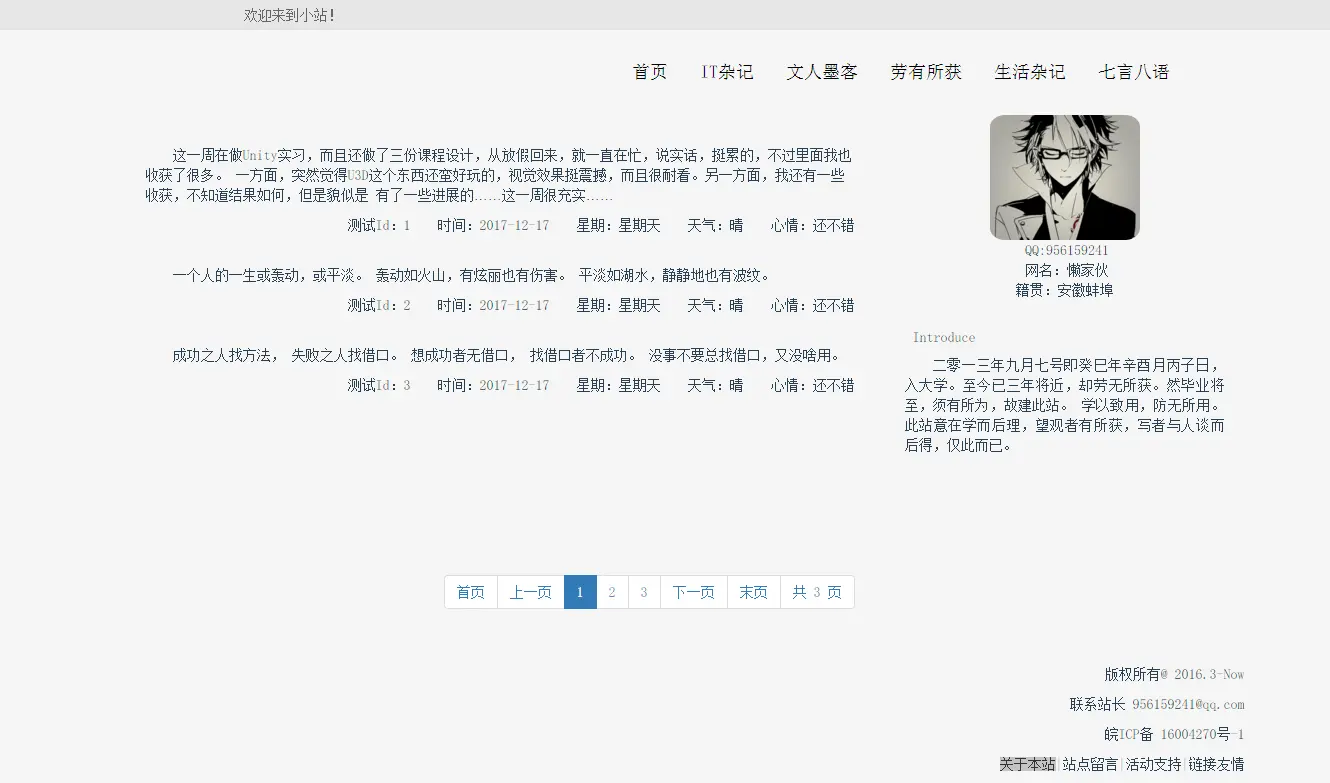Click 测试Id：1 metadata label

point(379,225)
